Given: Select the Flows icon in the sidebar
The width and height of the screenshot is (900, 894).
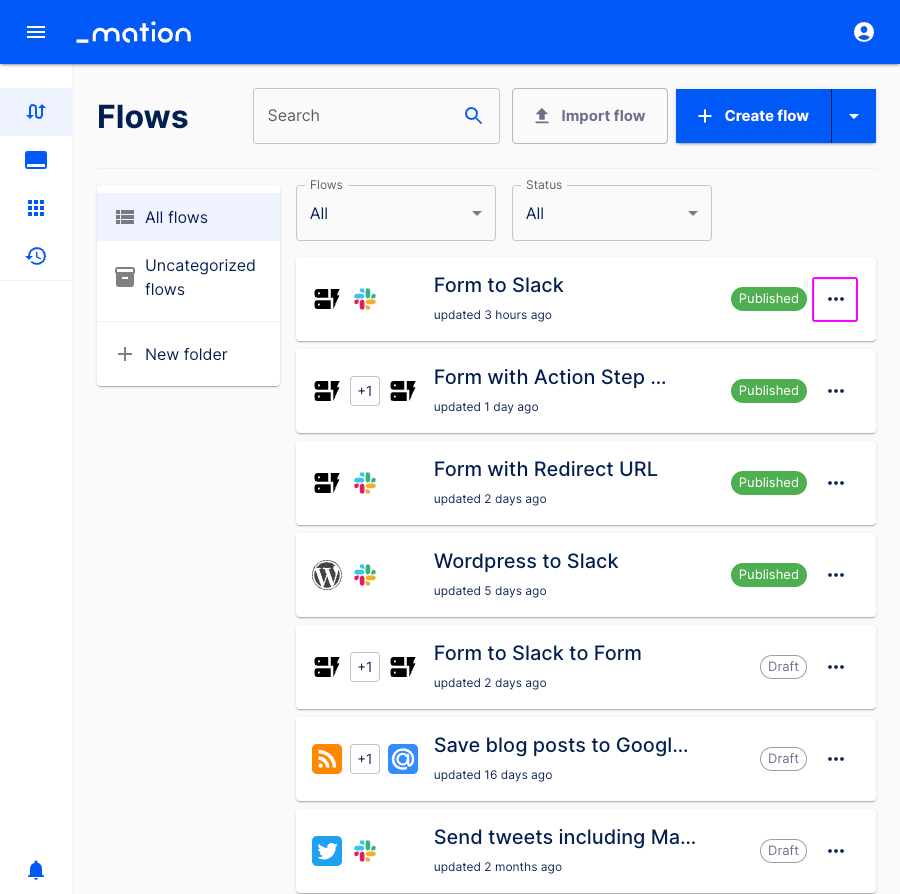Looking at the screenshot, I should tap(36, 112).
